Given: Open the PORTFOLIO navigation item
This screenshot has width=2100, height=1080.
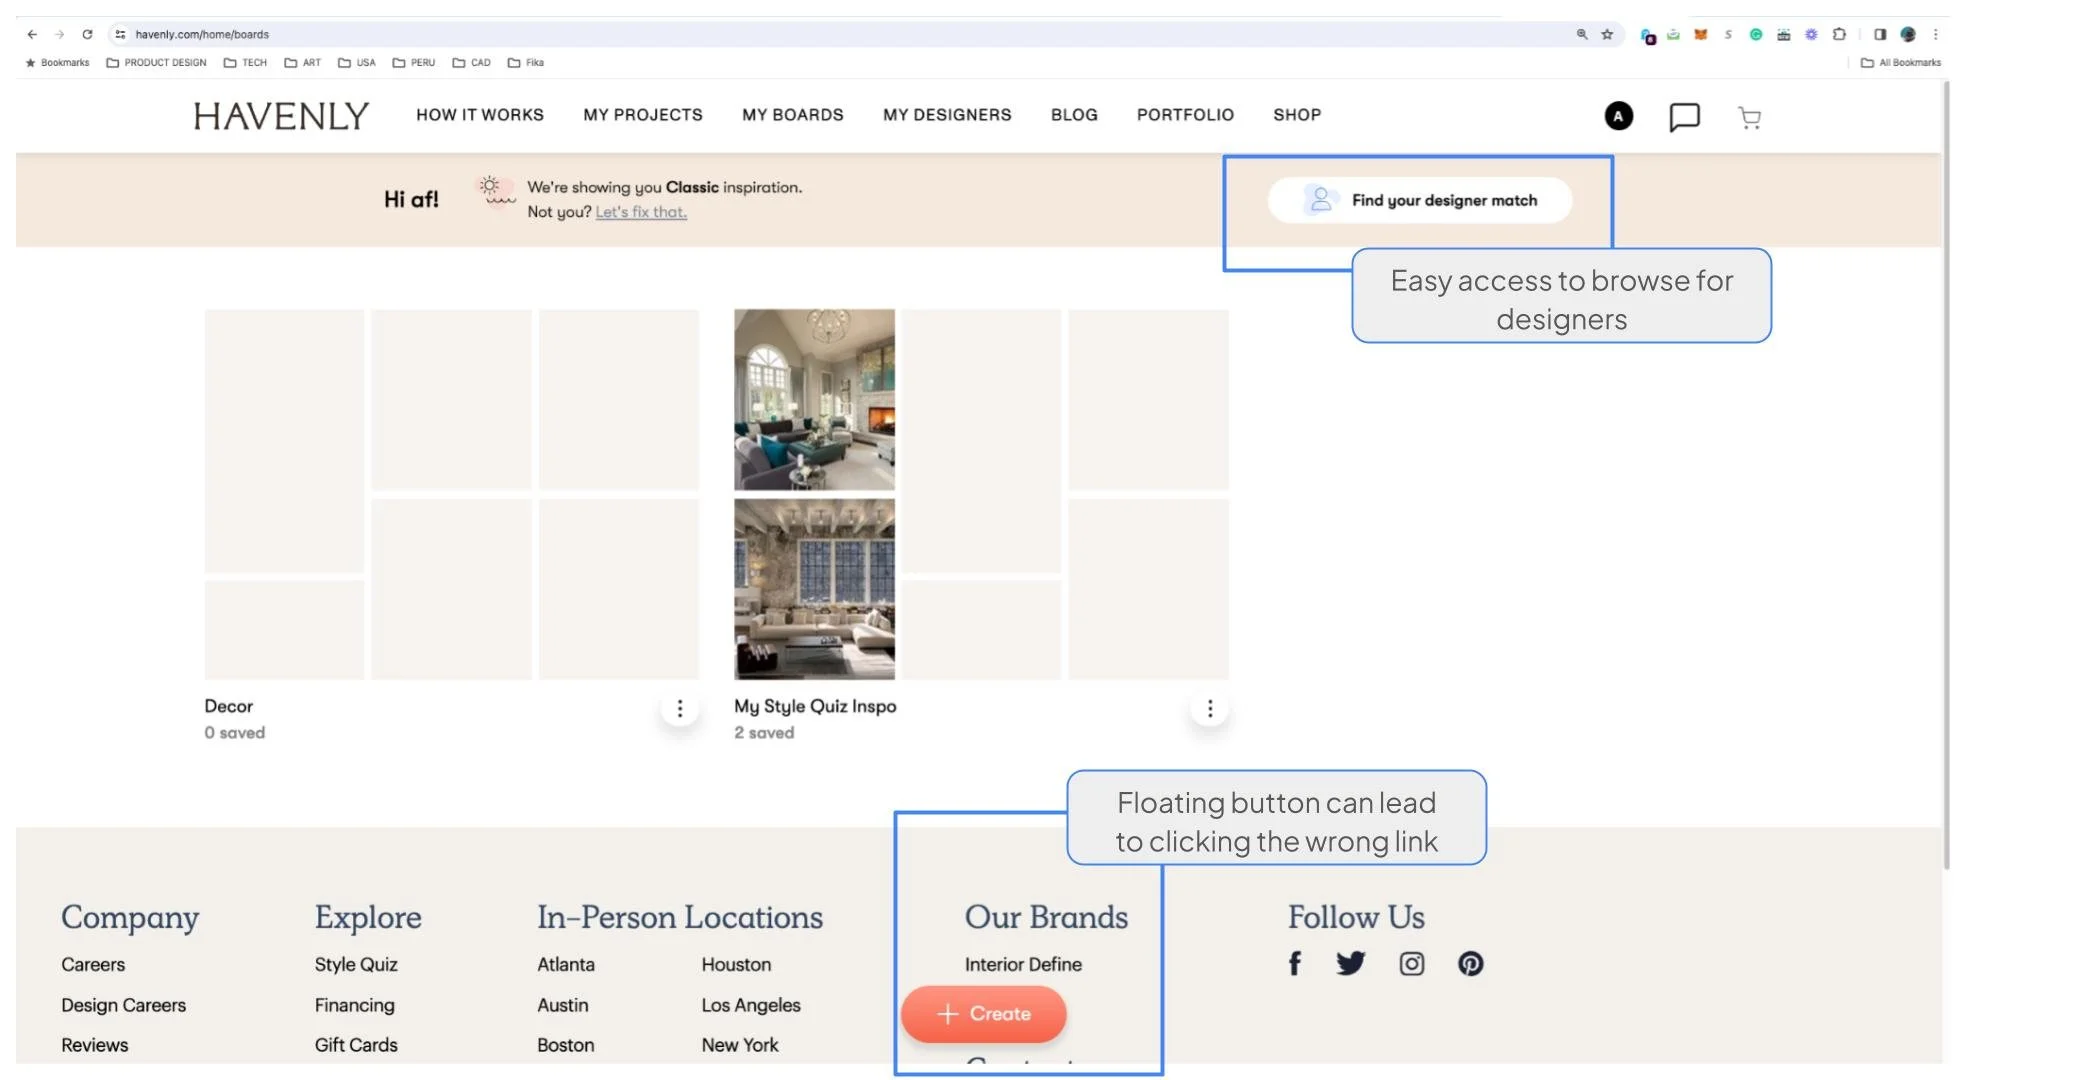Looking at the screenshot, I should (x=1185, y=115).
